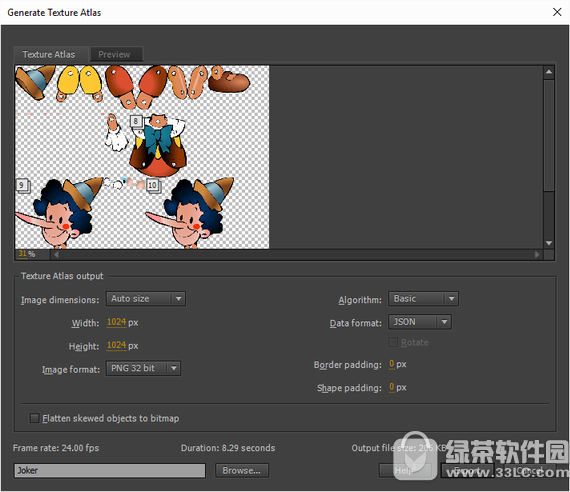The width and height of the screenshot is (570, 492).
Task: Click the left Pinocchio head sprite
Action: [60, 213]
